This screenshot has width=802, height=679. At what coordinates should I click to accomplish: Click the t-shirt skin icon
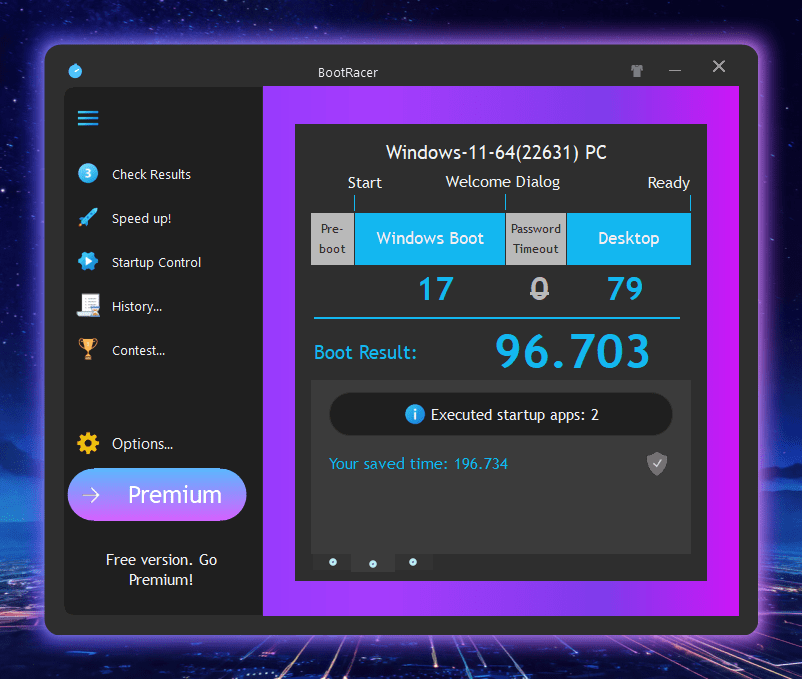[x=637, y=71]
